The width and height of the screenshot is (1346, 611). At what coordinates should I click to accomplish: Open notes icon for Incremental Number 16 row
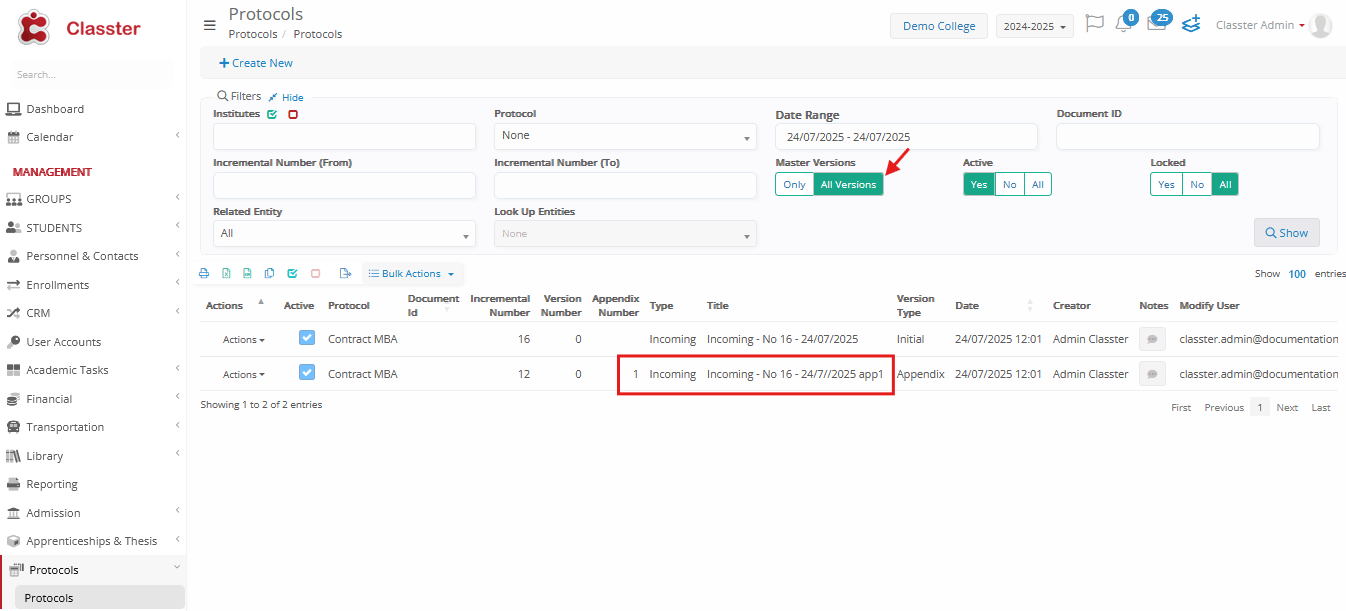1152,339
